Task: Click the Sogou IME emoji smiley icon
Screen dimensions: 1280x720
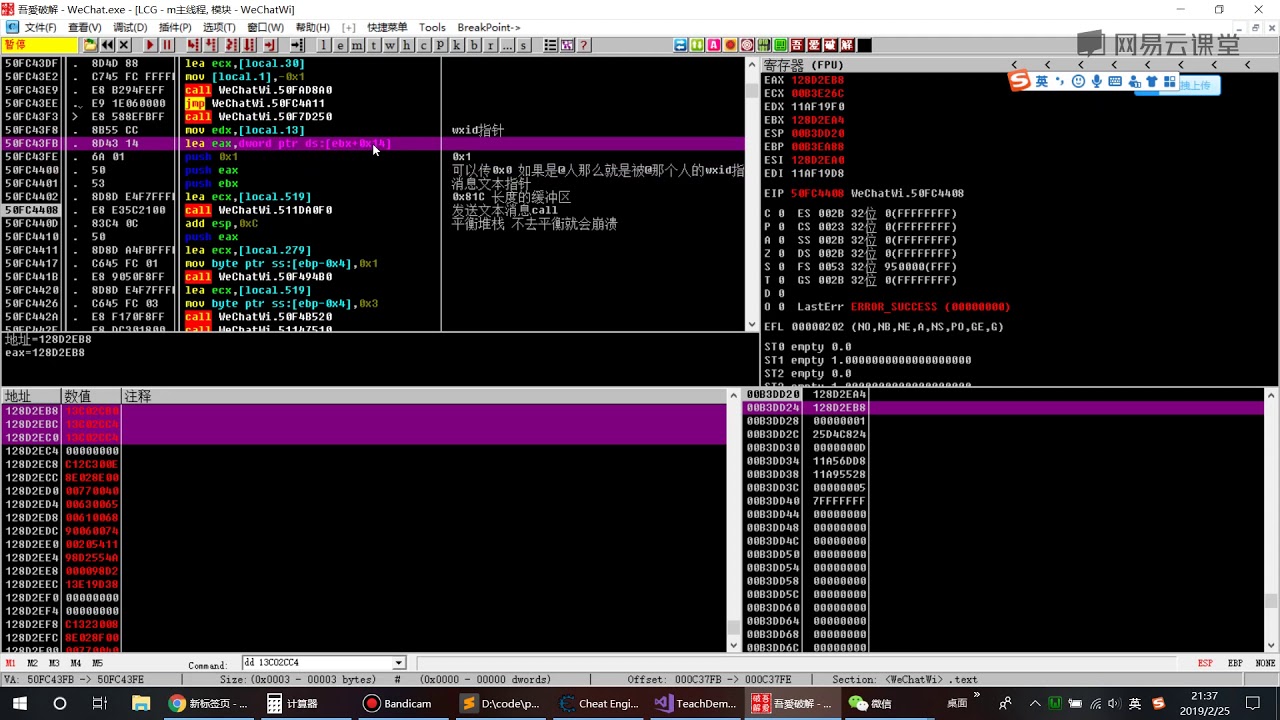Action: [x=1078, y=82]
